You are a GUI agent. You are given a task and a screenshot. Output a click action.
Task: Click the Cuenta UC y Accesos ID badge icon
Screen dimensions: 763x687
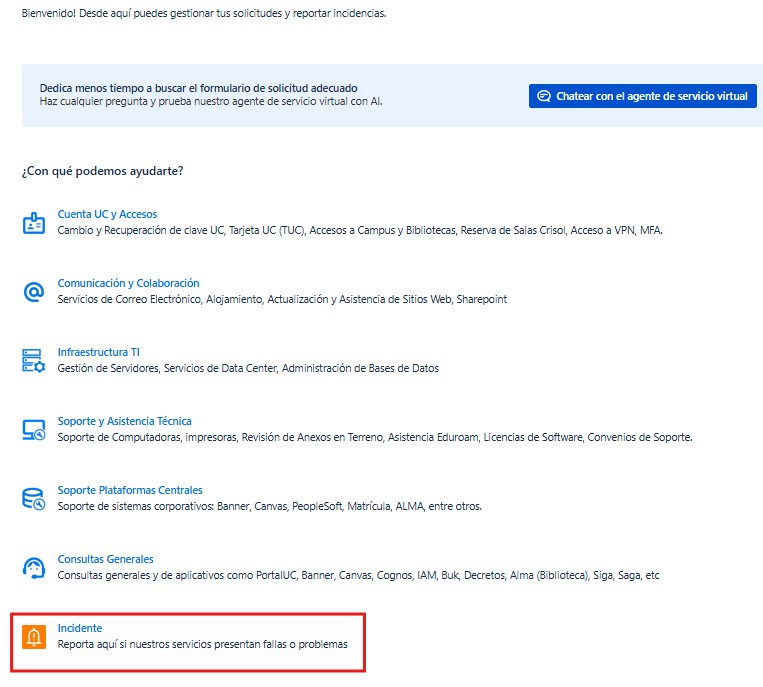click(x=34, y=223)
